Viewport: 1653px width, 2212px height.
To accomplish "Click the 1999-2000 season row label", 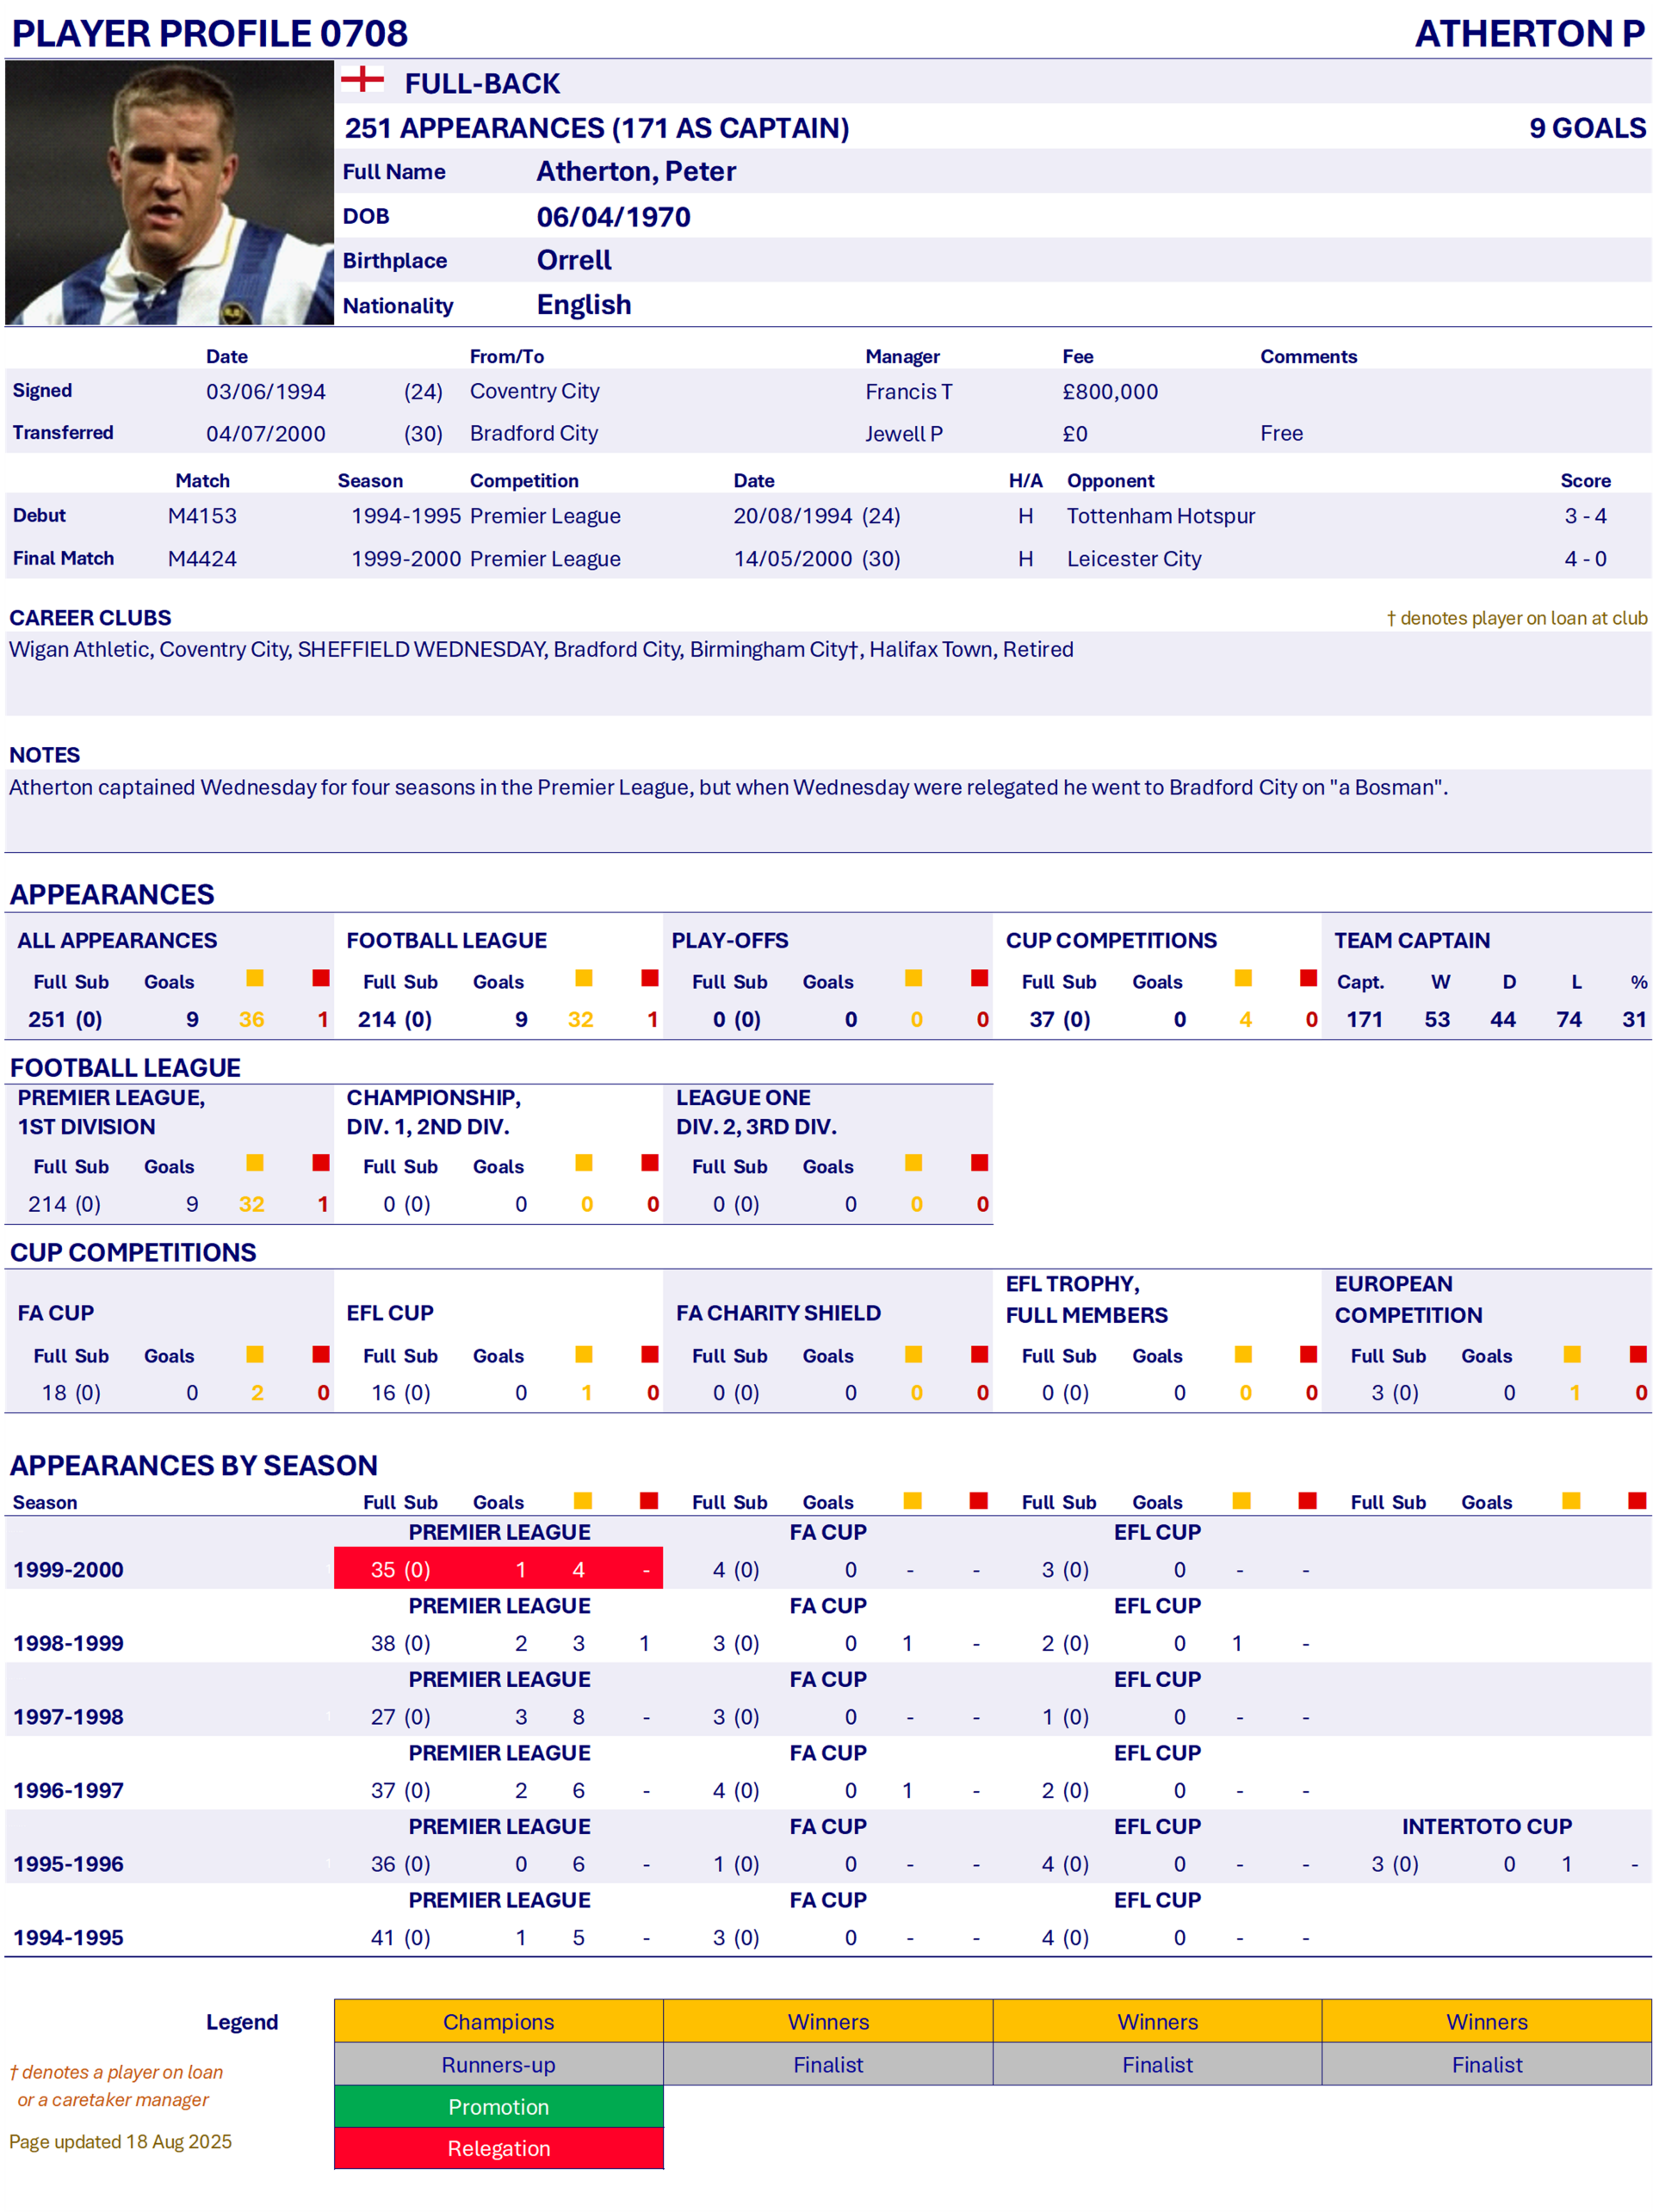I will click(68, 1569).
